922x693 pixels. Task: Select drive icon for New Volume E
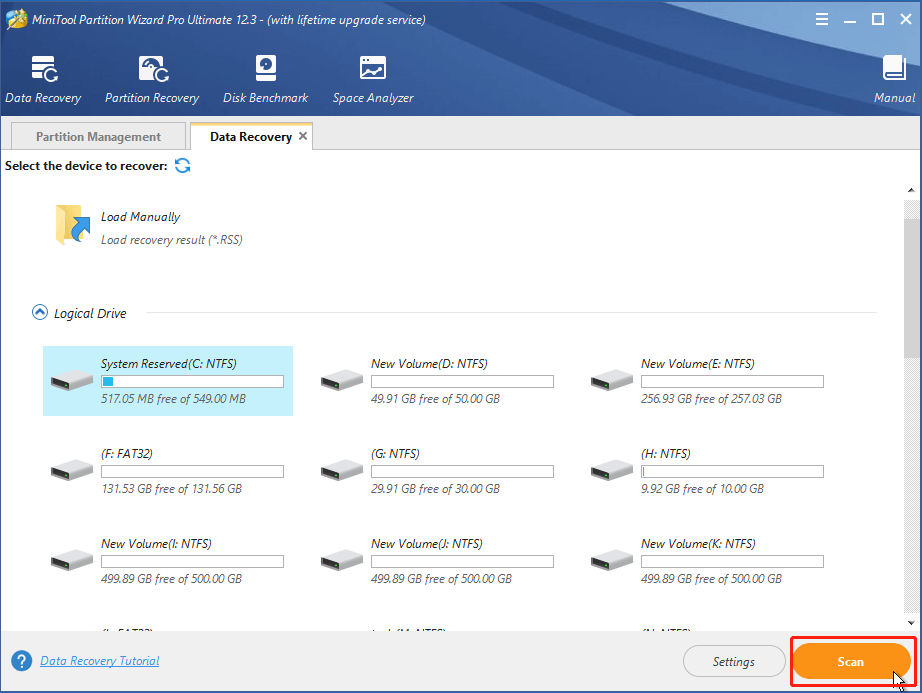coord(612,380)
